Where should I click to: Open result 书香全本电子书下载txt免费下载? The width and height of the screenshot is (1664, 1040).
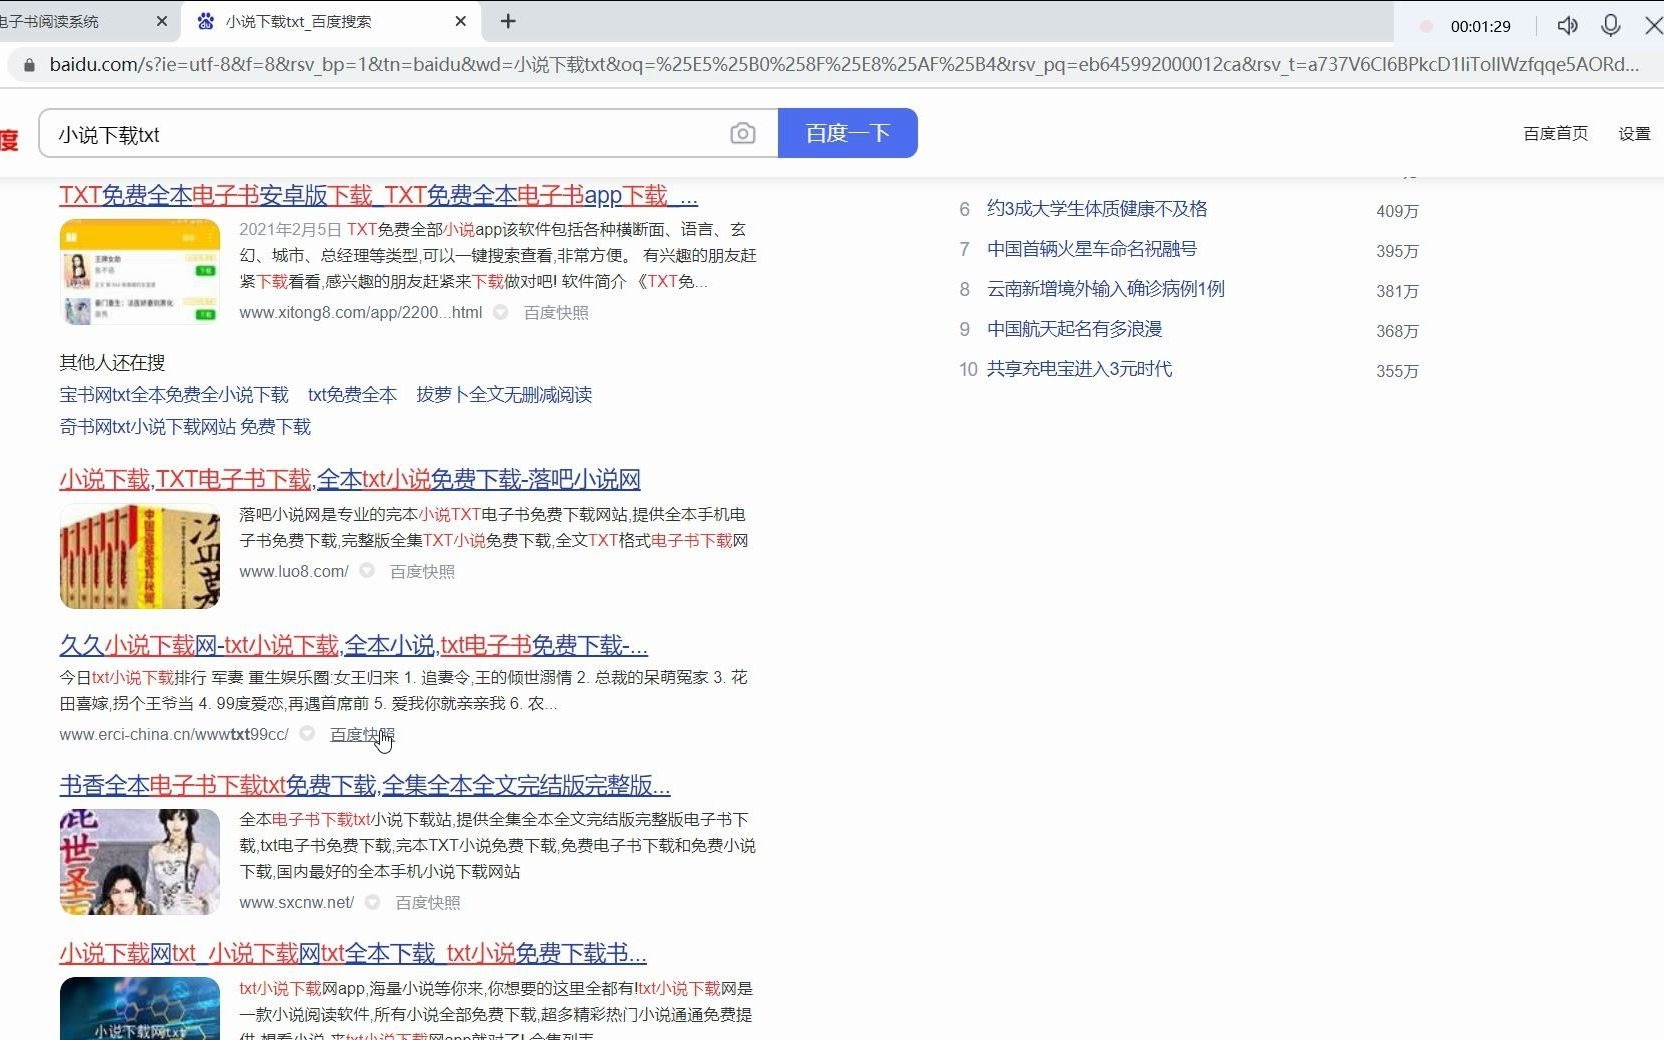pos(365,785)
